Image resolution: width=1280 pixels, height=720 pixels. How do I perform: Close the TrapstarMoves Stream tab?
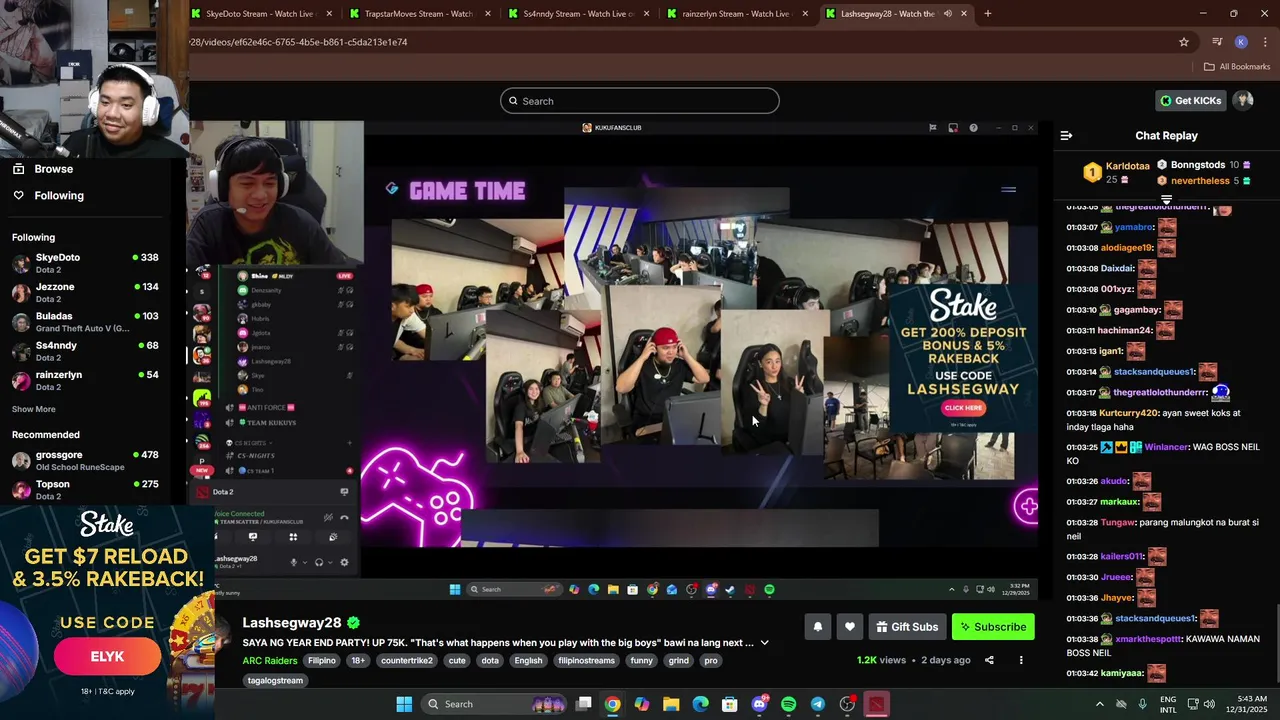pyautogui.click(x=488, y=14)
